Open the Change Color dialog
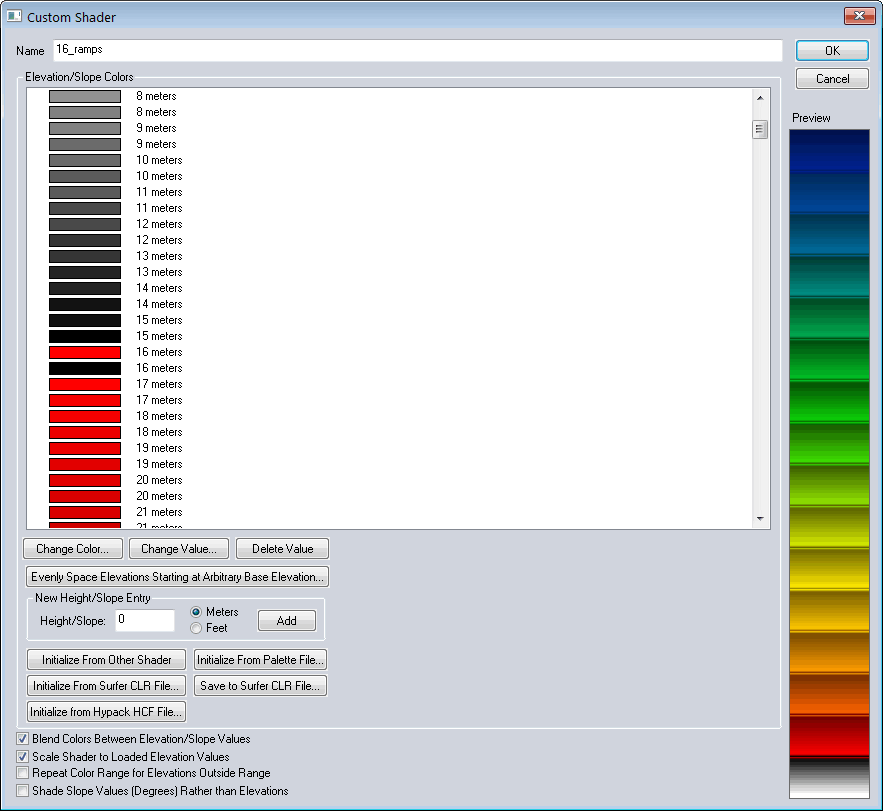The height and width of the screenshot is (811, 883). pos(73,549)
